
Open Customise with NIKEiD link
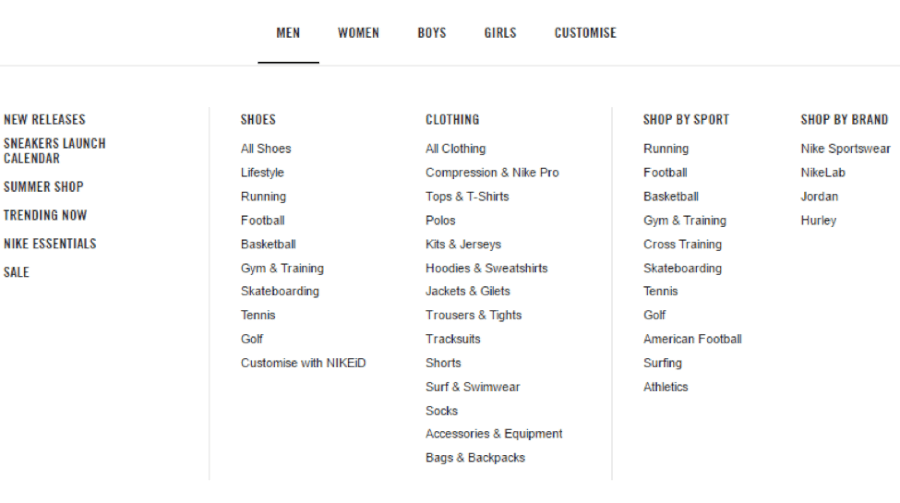pyautogui.click(x=303, y=363)
